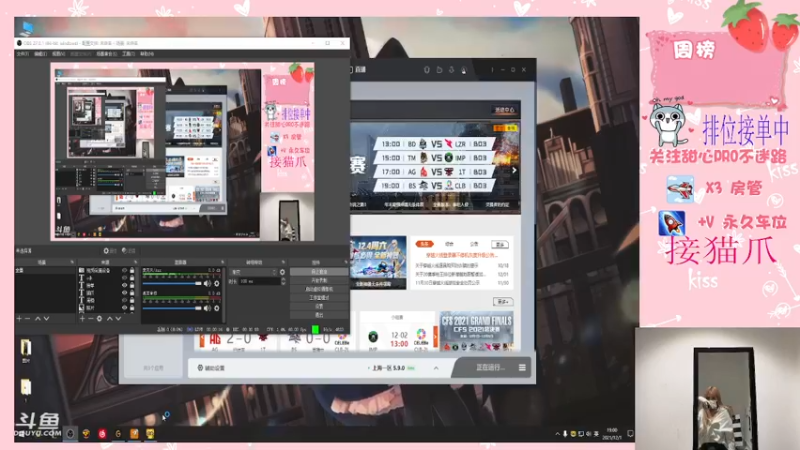Click the 工作室模式 button in OBS
The image size is (800, 450).
(319, 298)
